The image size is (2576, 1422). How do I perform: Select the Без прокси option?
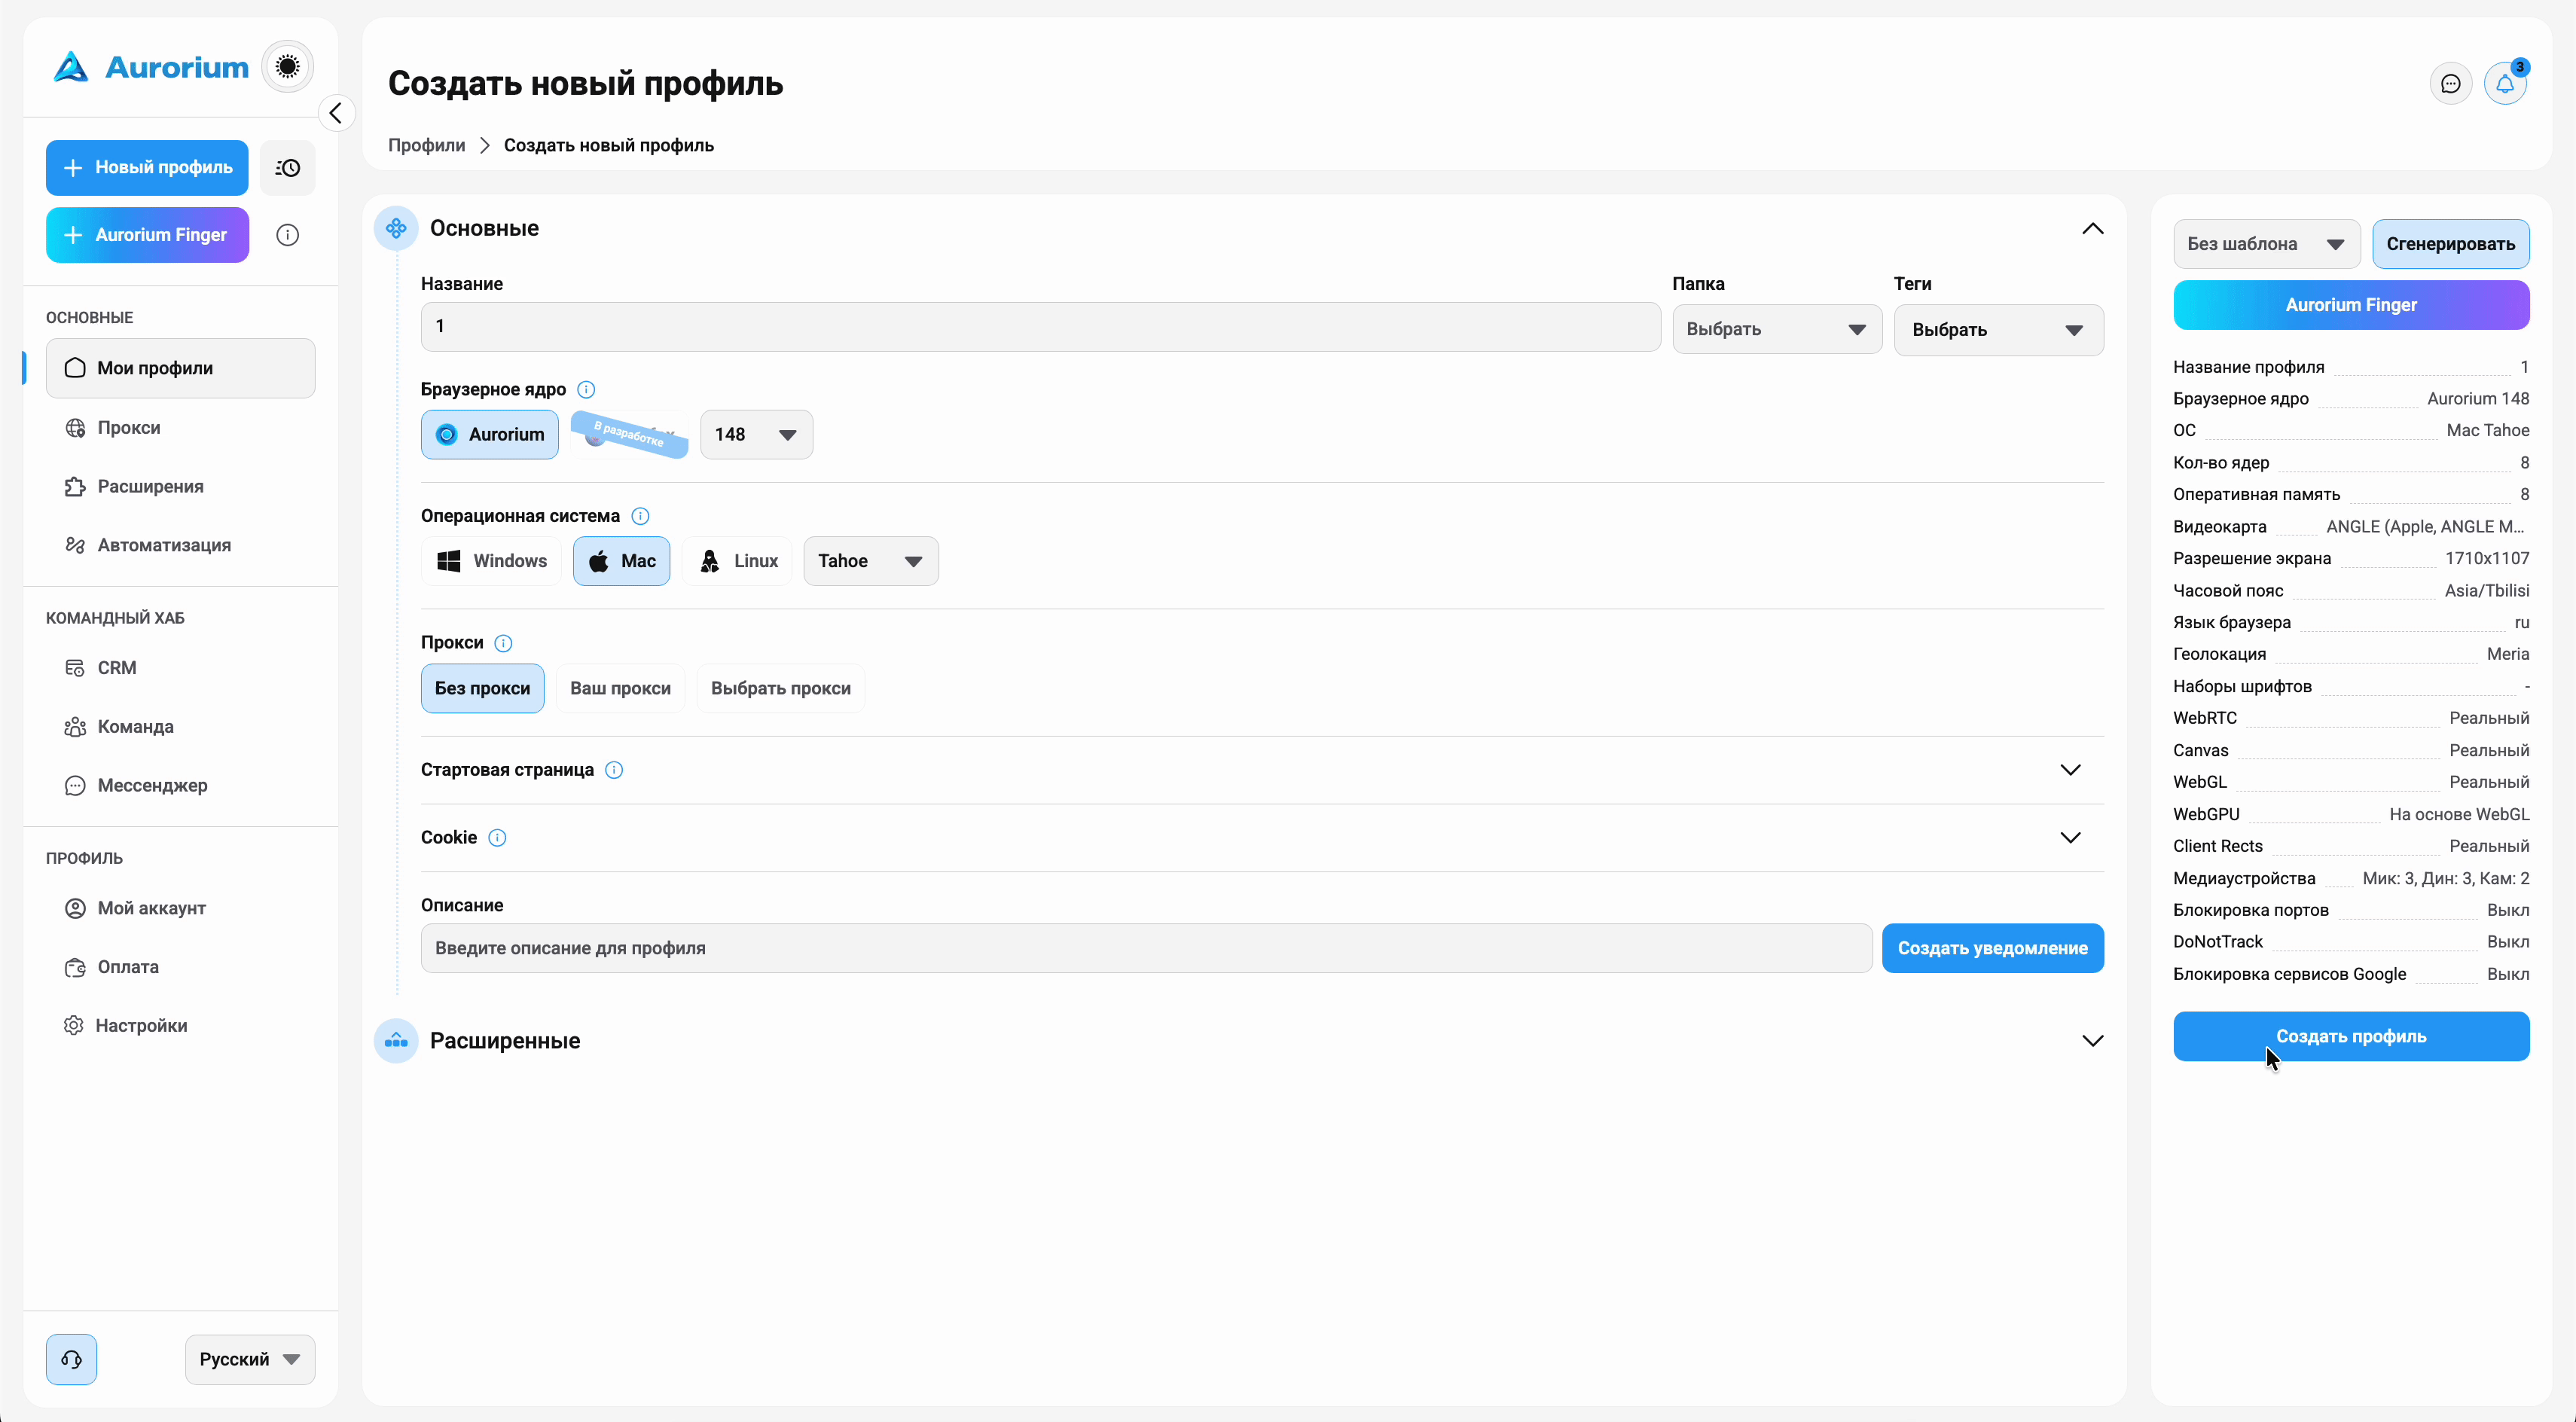coord(483,689)
